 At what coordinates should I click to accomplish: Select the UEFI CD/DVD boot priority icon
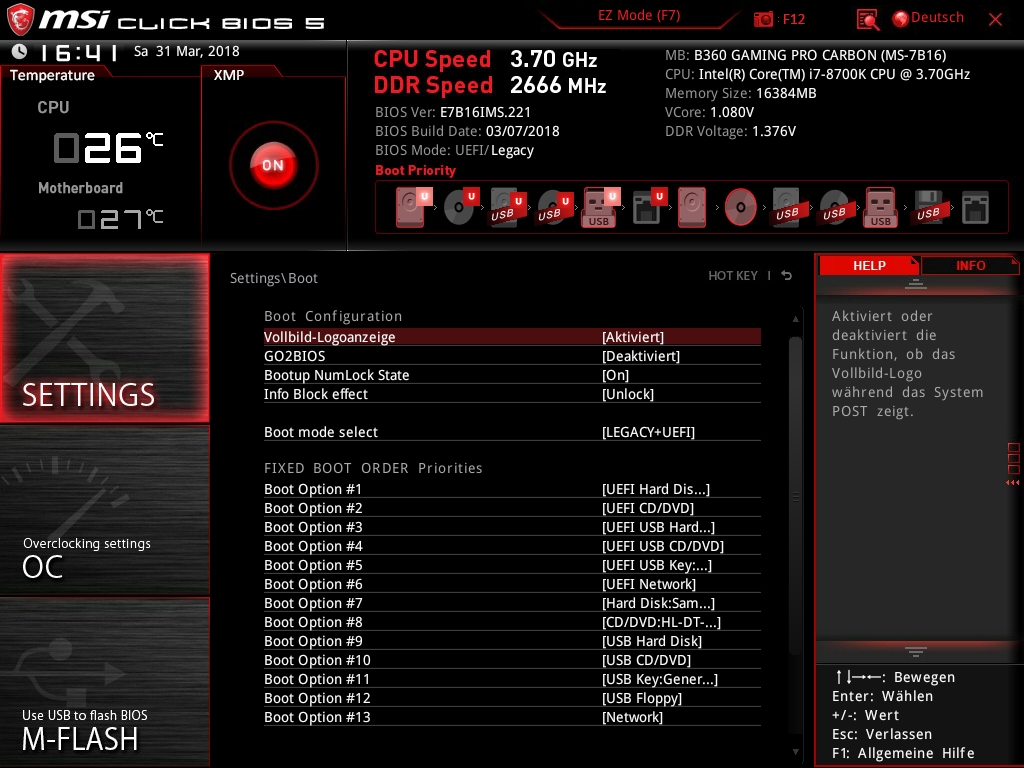point(461,207)
